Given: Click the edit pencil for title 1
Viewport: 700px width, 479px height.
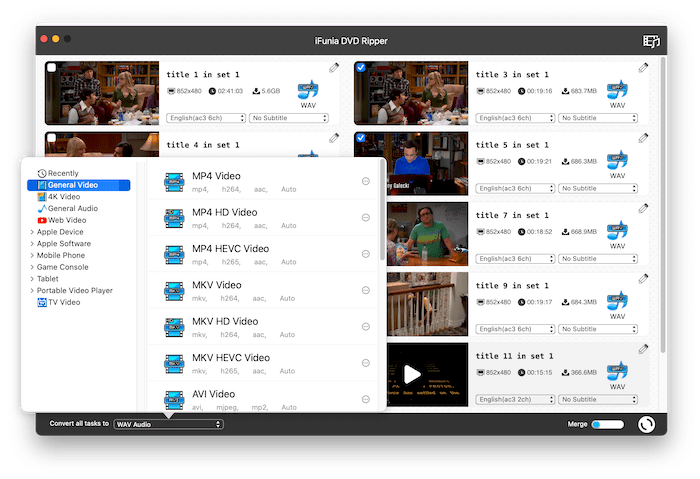Looking at the screenshot, I should (x=334, y=68).
